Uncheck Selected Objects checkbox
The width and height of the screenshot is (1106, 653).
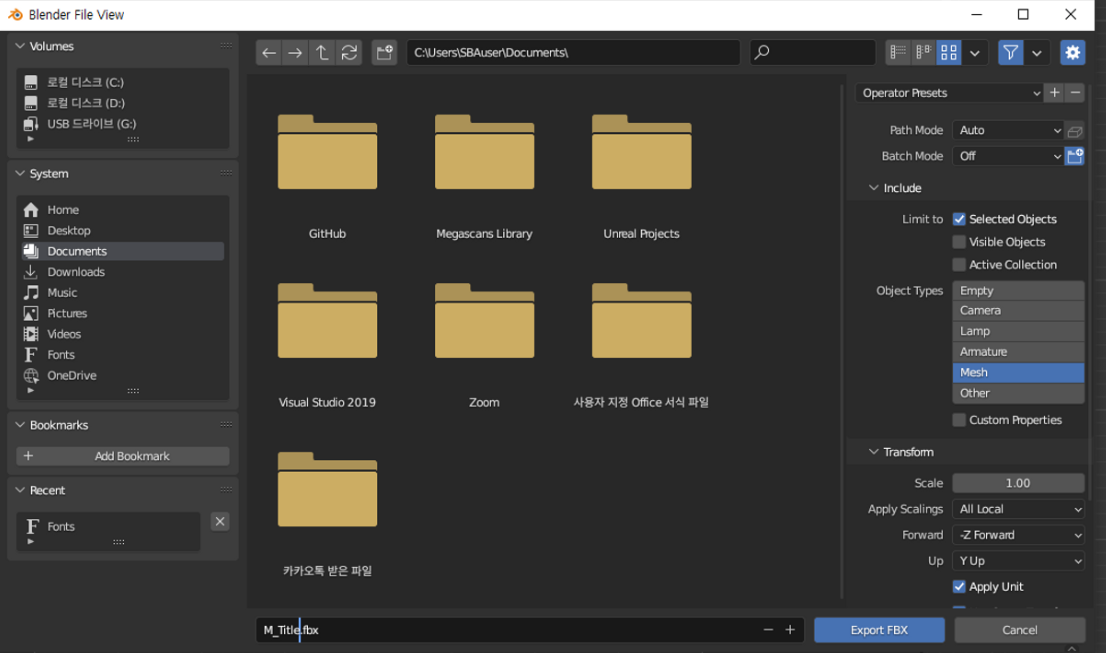tap(959, 219)
